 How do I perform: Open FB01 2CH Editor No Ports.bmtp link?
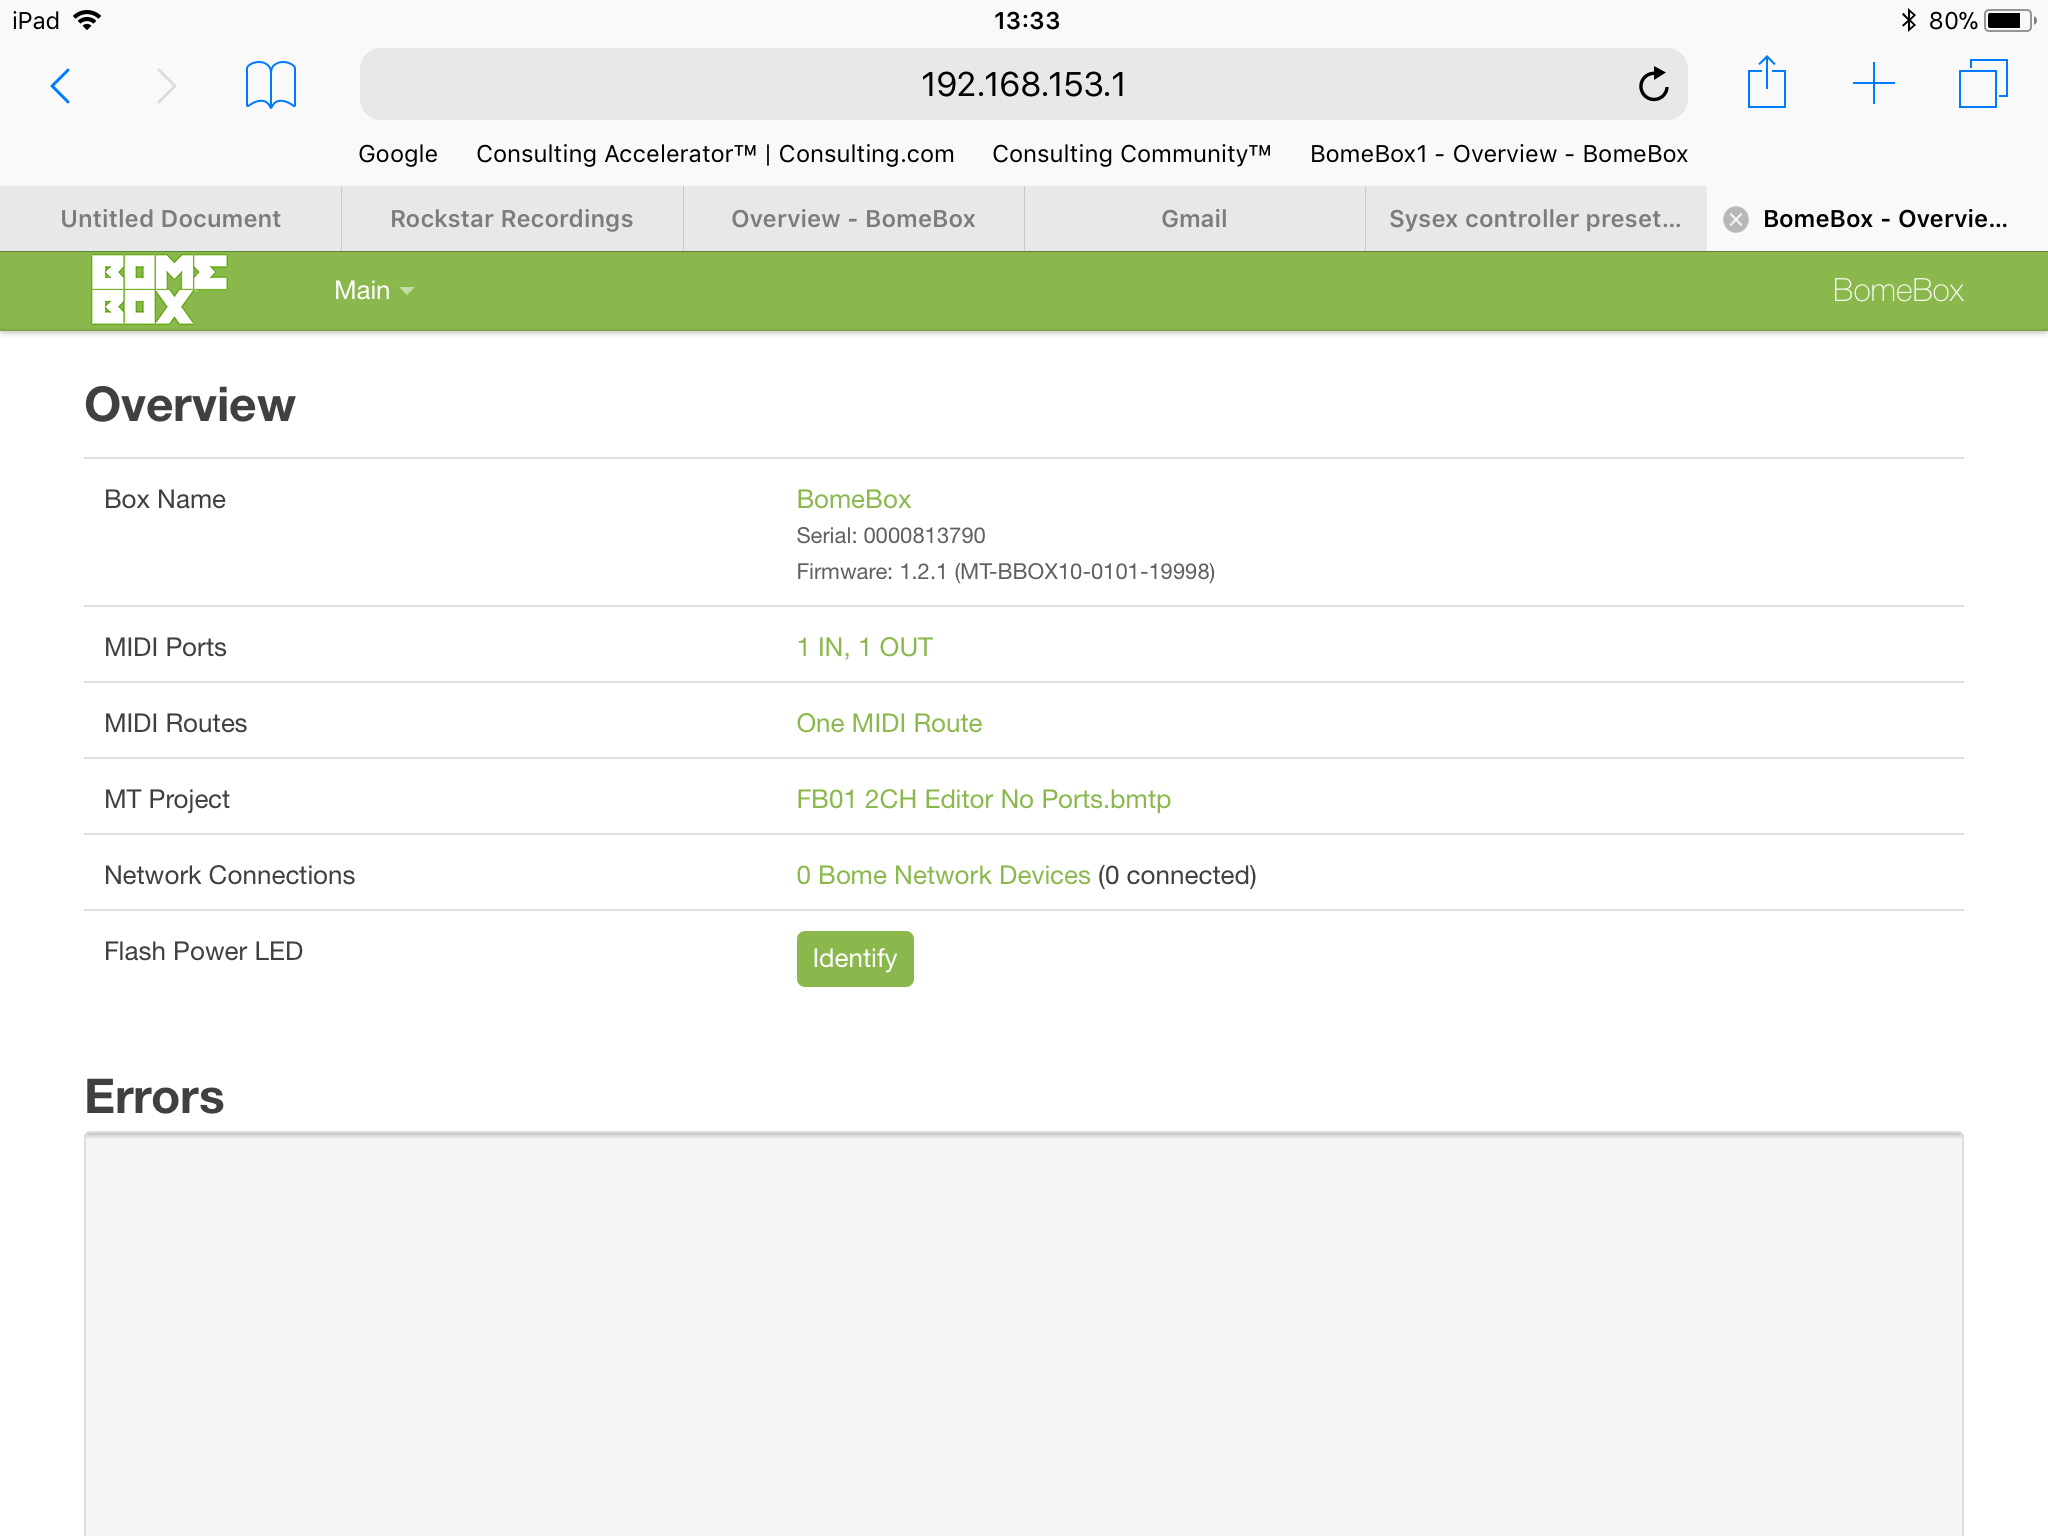point(983,799)
